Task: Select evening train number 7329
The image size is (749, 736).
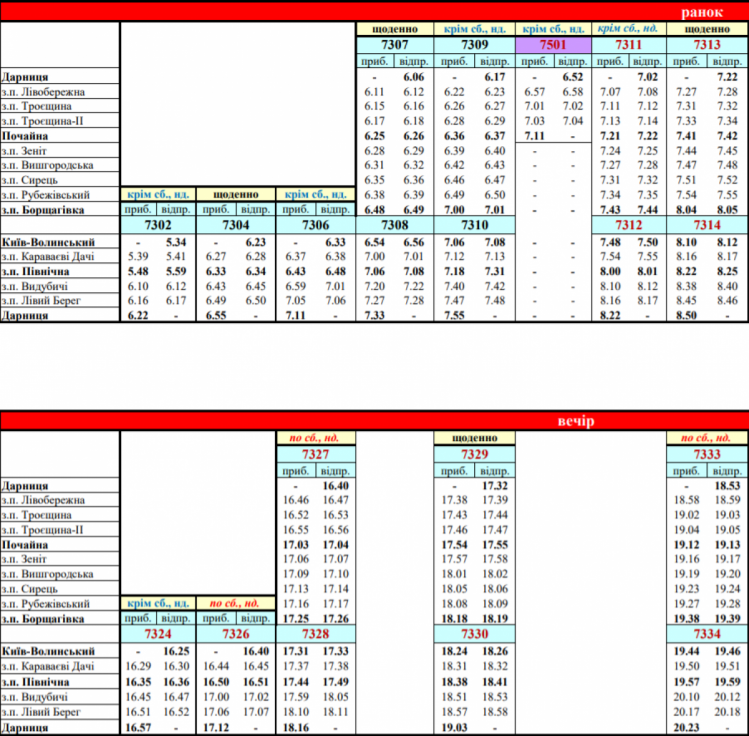Action: tap(474, 454)
